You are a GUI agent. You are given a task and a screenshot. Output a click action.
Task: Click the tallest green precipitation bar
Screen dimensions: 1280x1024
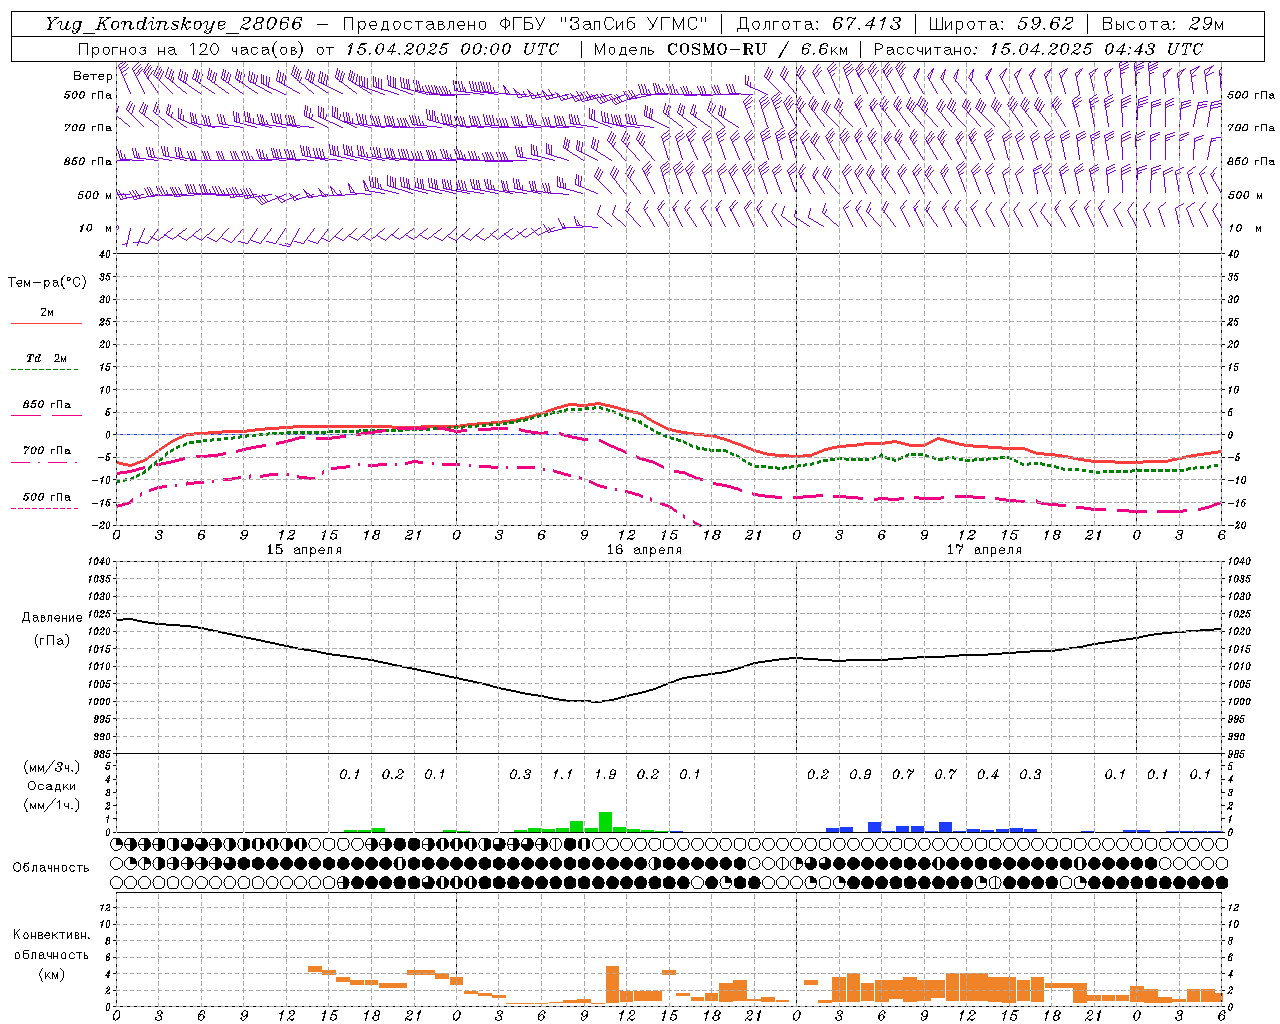click(605, 821)
